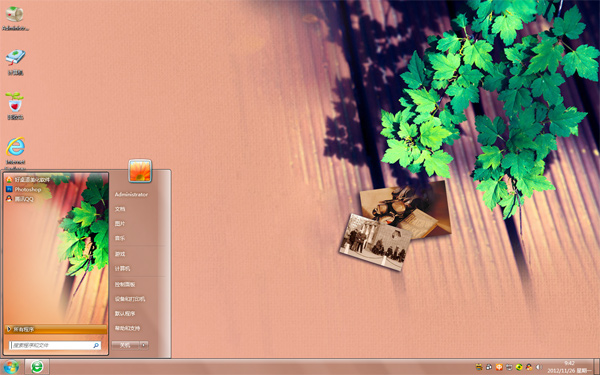Screen dimensions: 600x375
Task: Click the QQ penguin tray icon
Action: pyautogui.click(x=529, y=367)
